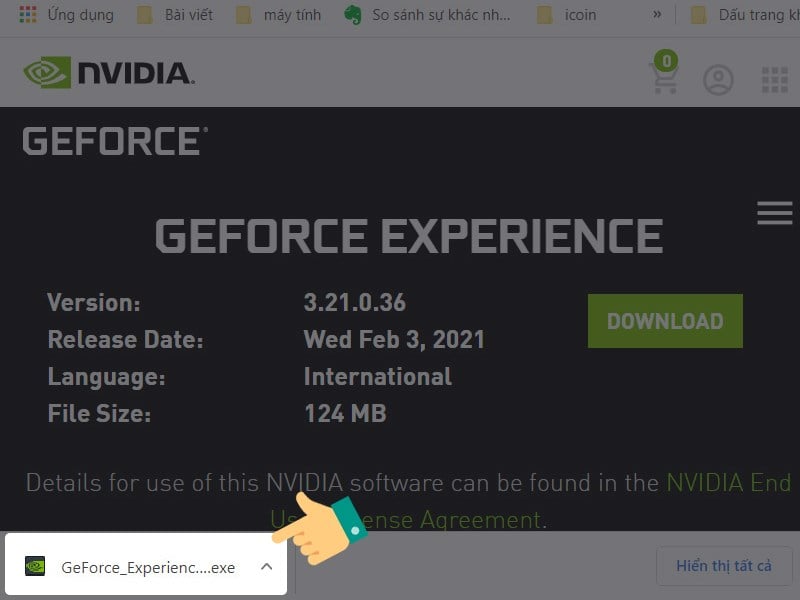This screenshot has width=800, height=600.
Task: Click the File Size: label
Action: coord(99,413)
